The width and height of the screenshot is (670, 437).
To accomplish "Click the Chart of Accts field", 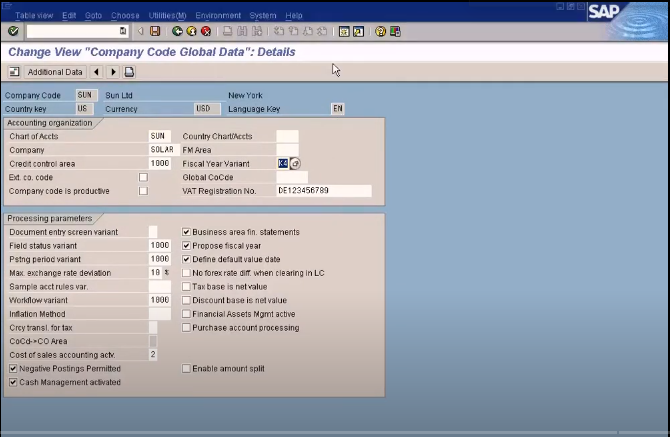I will point(160,136).
